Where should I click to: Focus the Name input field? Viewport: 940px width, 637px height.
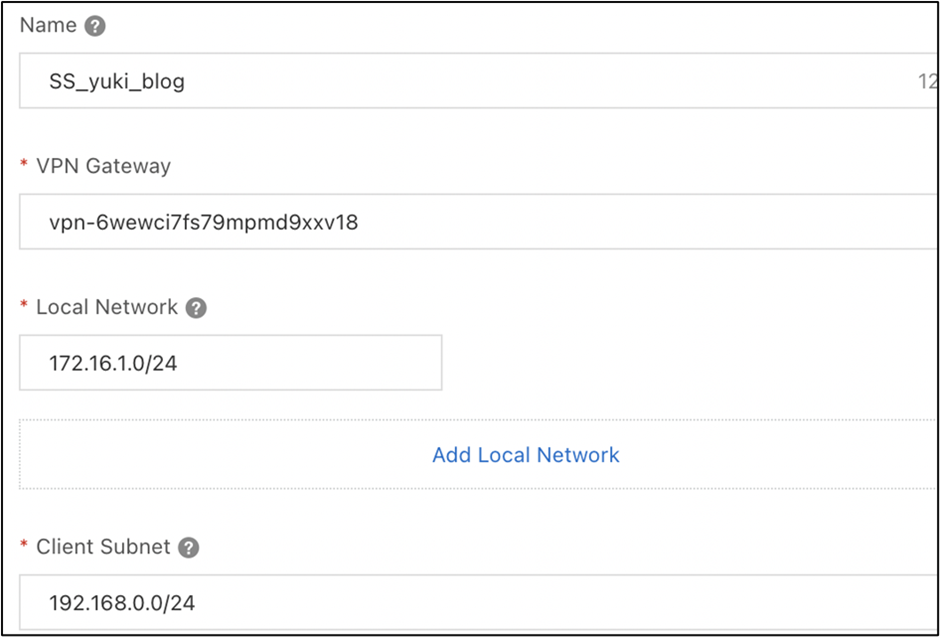[500, 81]
